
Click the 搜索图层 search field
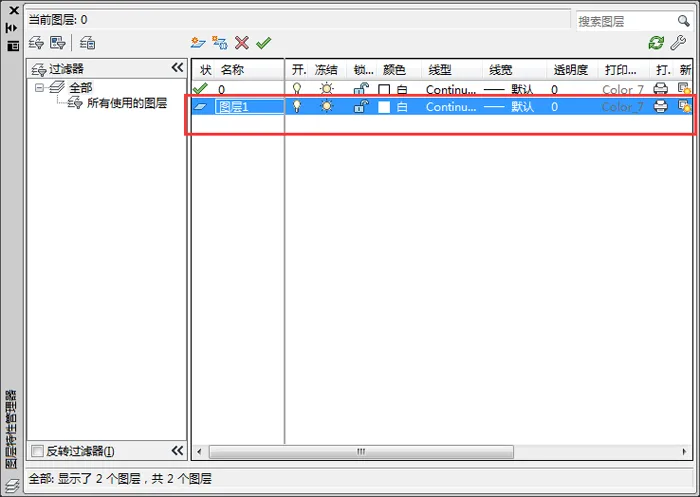[x=620, y=20]
